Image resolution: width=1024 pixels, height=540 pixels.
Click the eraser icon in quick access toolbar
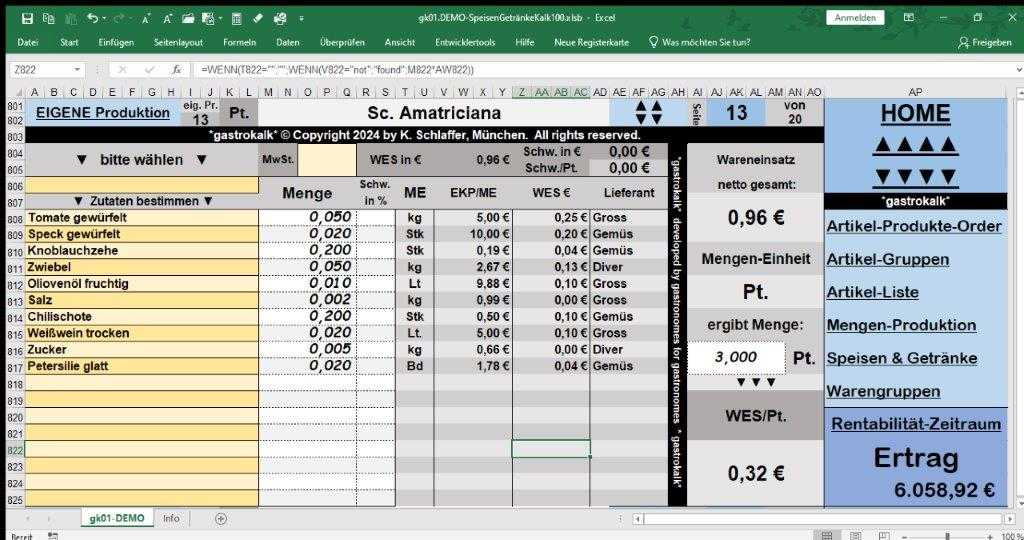pos(257,18)
